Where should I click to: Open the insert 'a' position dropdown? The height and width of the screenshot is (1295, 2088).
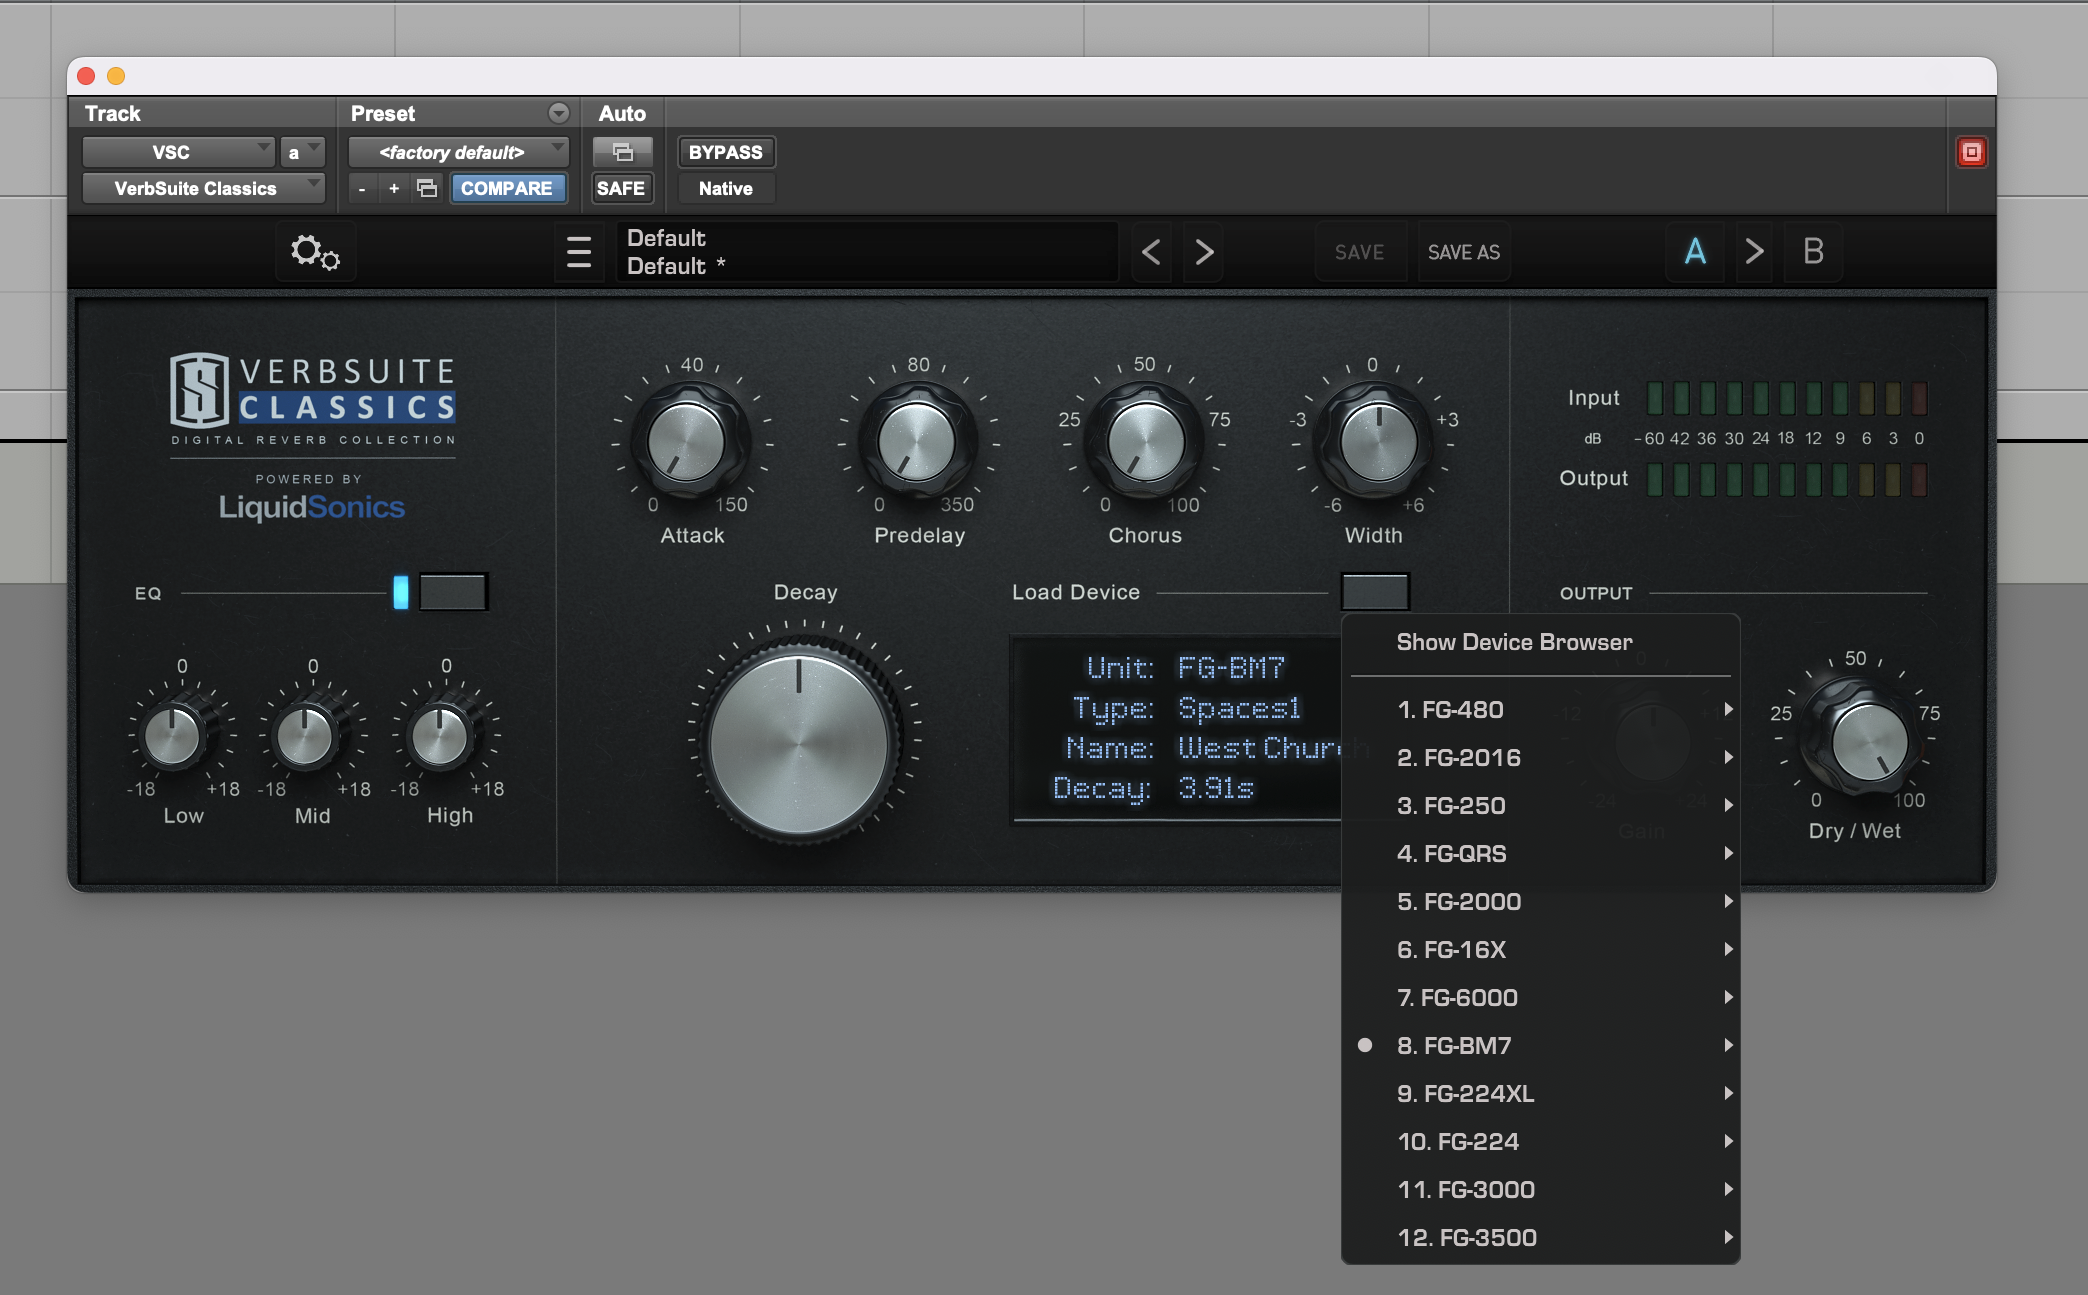coord(302,152)
